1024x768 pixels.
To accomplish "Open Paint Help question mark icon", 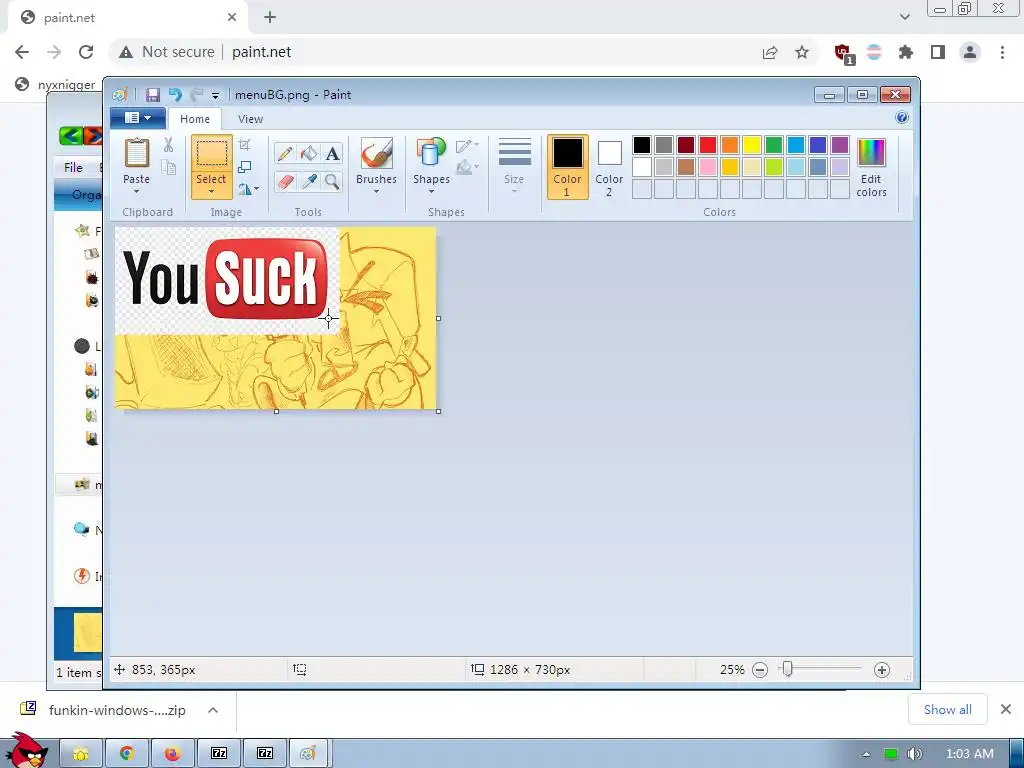I will [902, 118].
